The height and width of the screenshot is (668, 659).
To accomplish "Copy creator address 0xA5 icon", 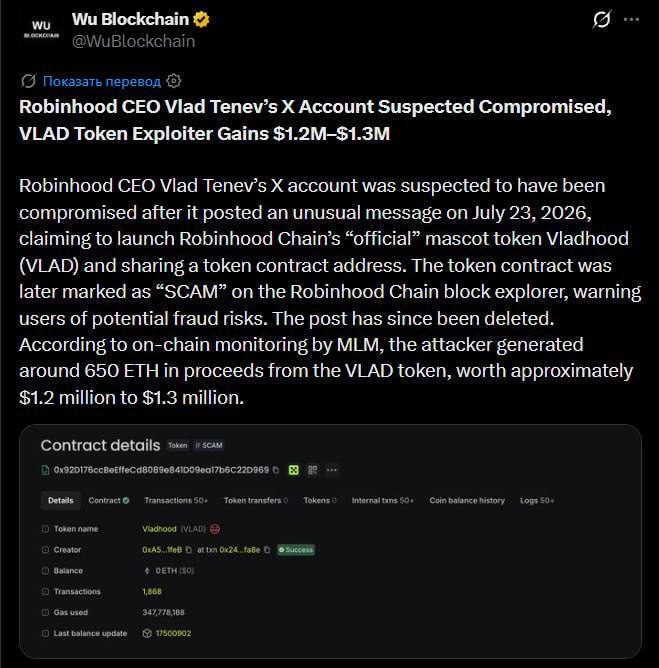I will pyautogui.click(x=189, y=550).
